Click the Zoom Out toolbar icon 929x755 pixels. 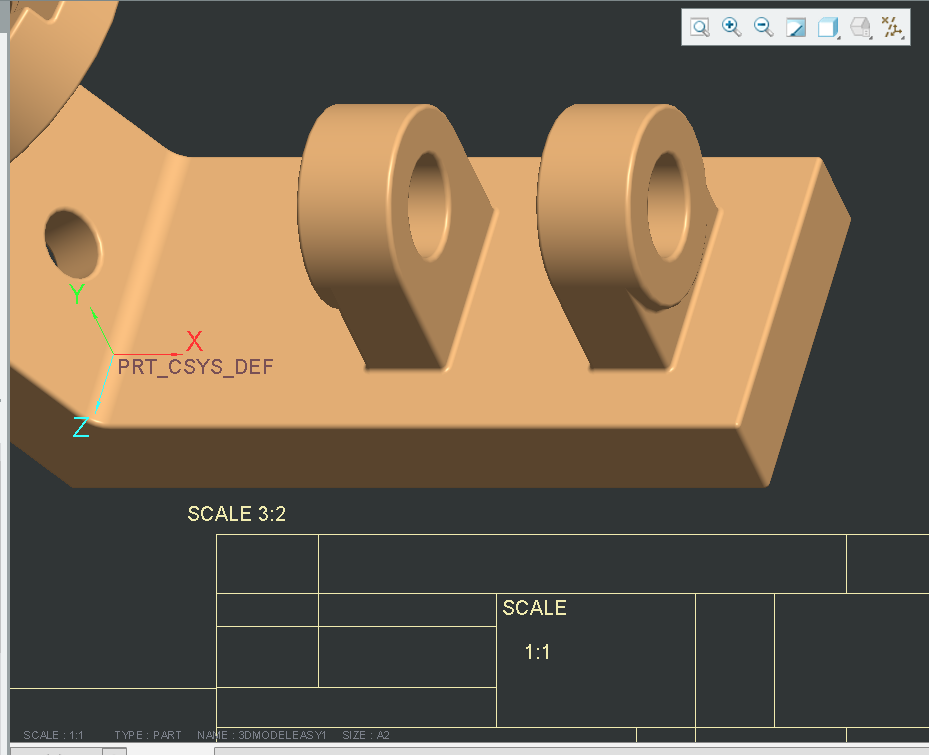762,27
